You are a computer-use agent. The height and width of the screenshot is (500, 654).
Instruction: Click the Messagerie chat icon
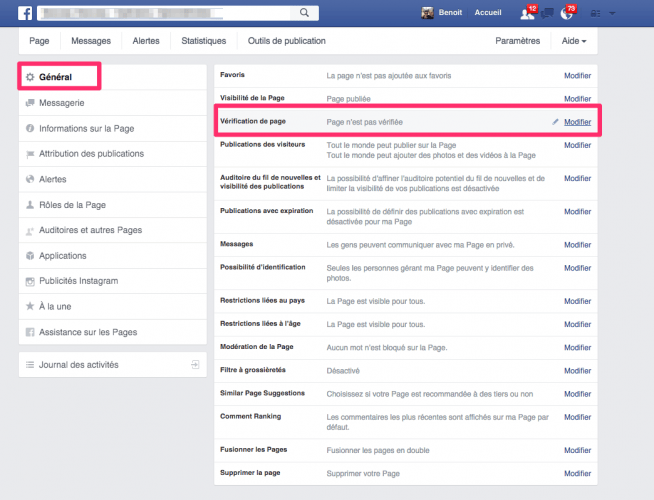30,103
